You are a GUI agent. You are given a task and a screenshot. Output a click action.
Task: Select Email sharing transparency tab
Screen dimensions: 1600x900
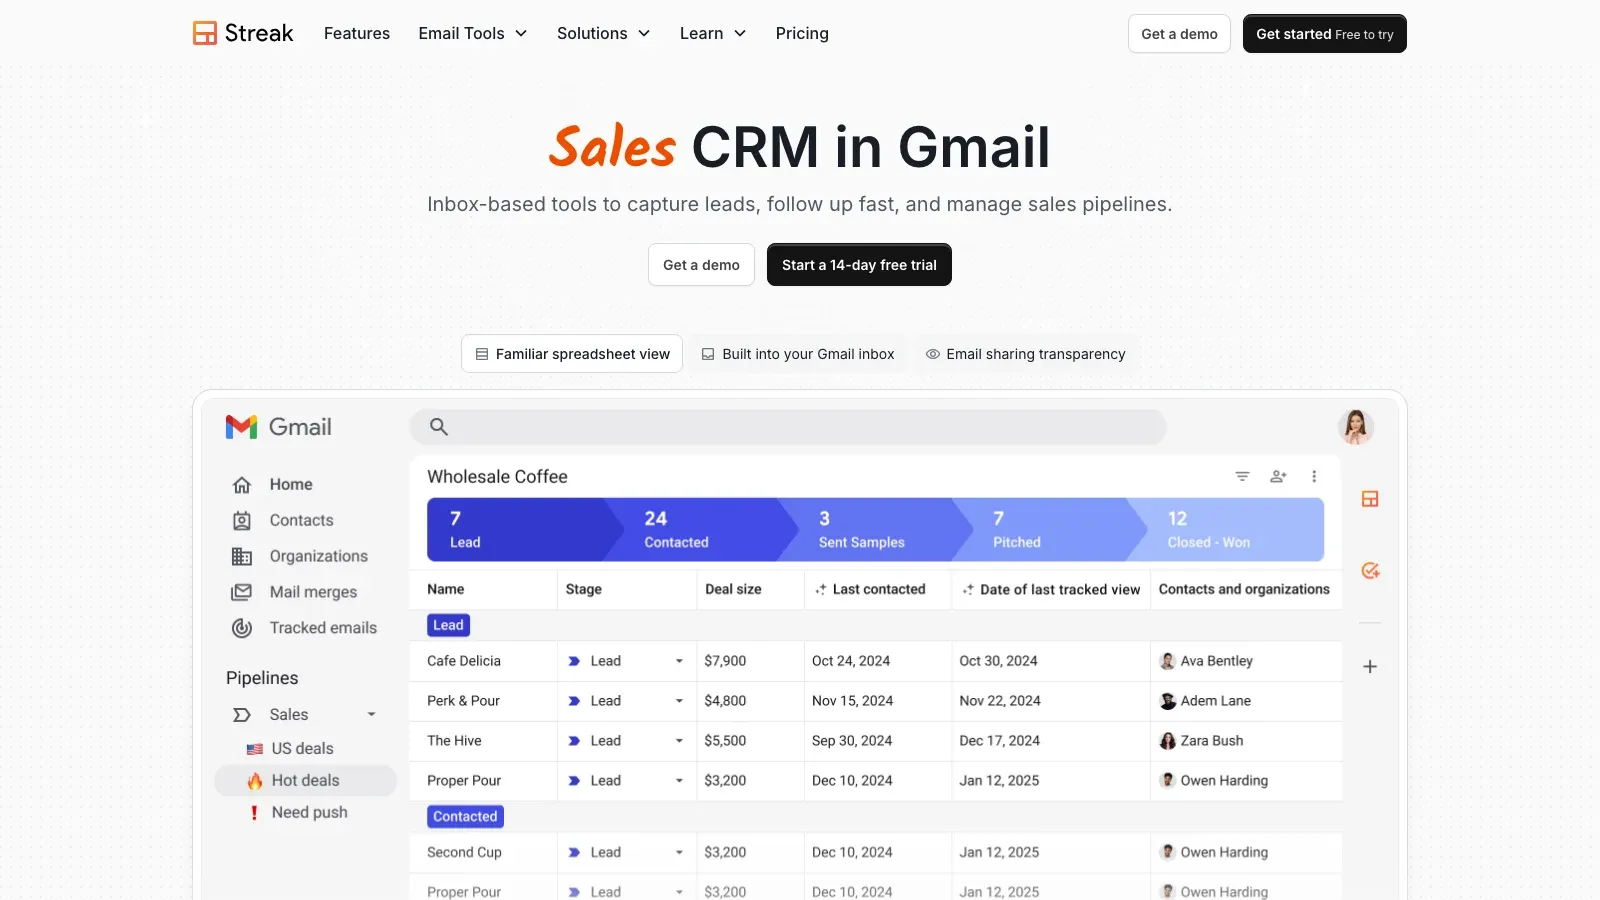tap(1025, 354)
